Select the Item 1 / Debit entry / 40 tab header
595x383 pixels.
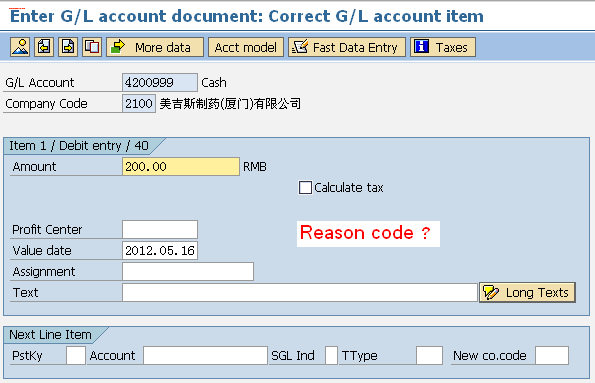(80, 146)
